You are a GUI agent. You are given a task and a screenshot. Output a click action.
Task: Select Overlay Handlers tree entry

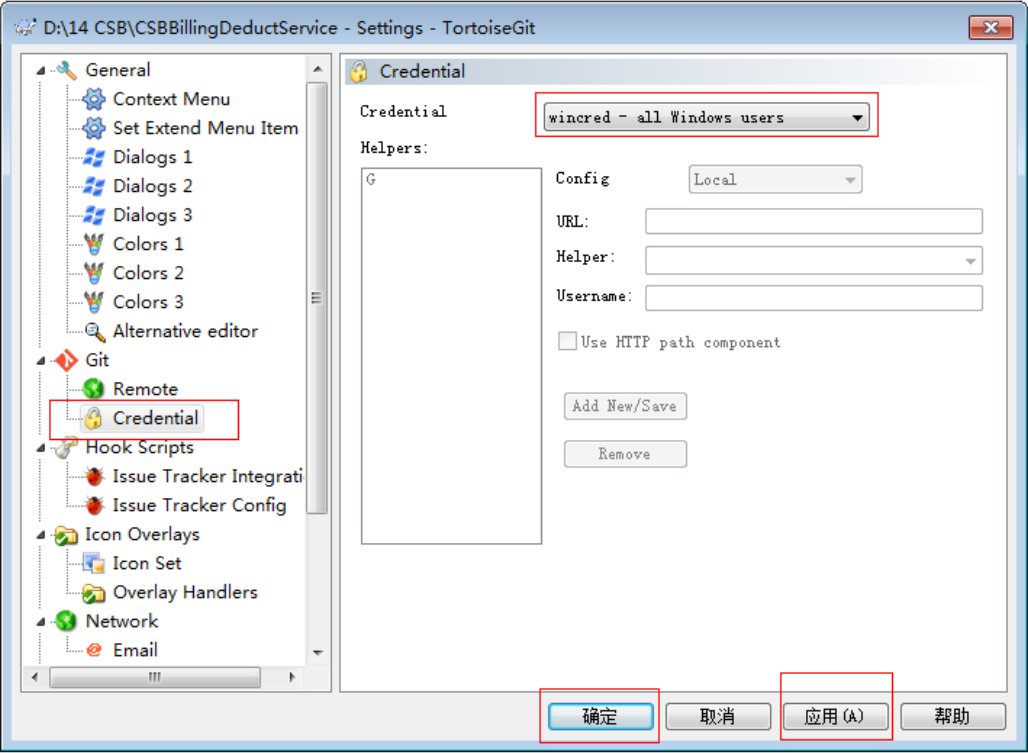coord(186,592)
